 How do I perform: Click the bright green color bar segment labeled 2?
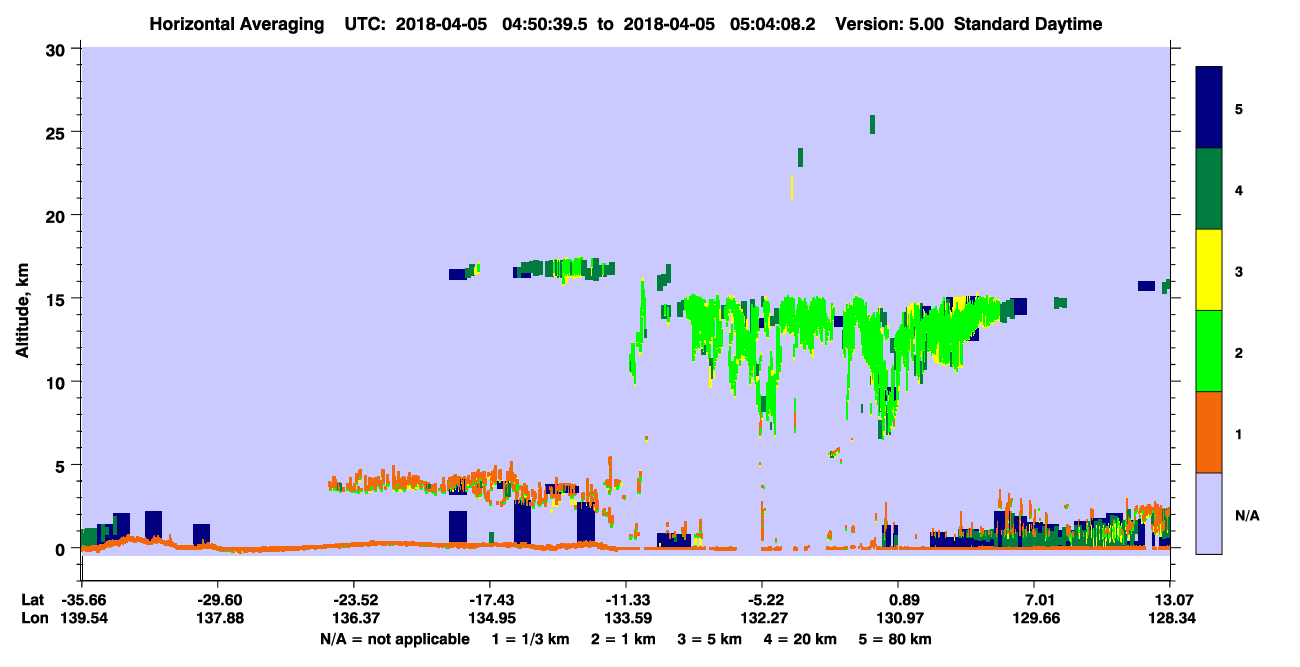(x=1209, y=351)
